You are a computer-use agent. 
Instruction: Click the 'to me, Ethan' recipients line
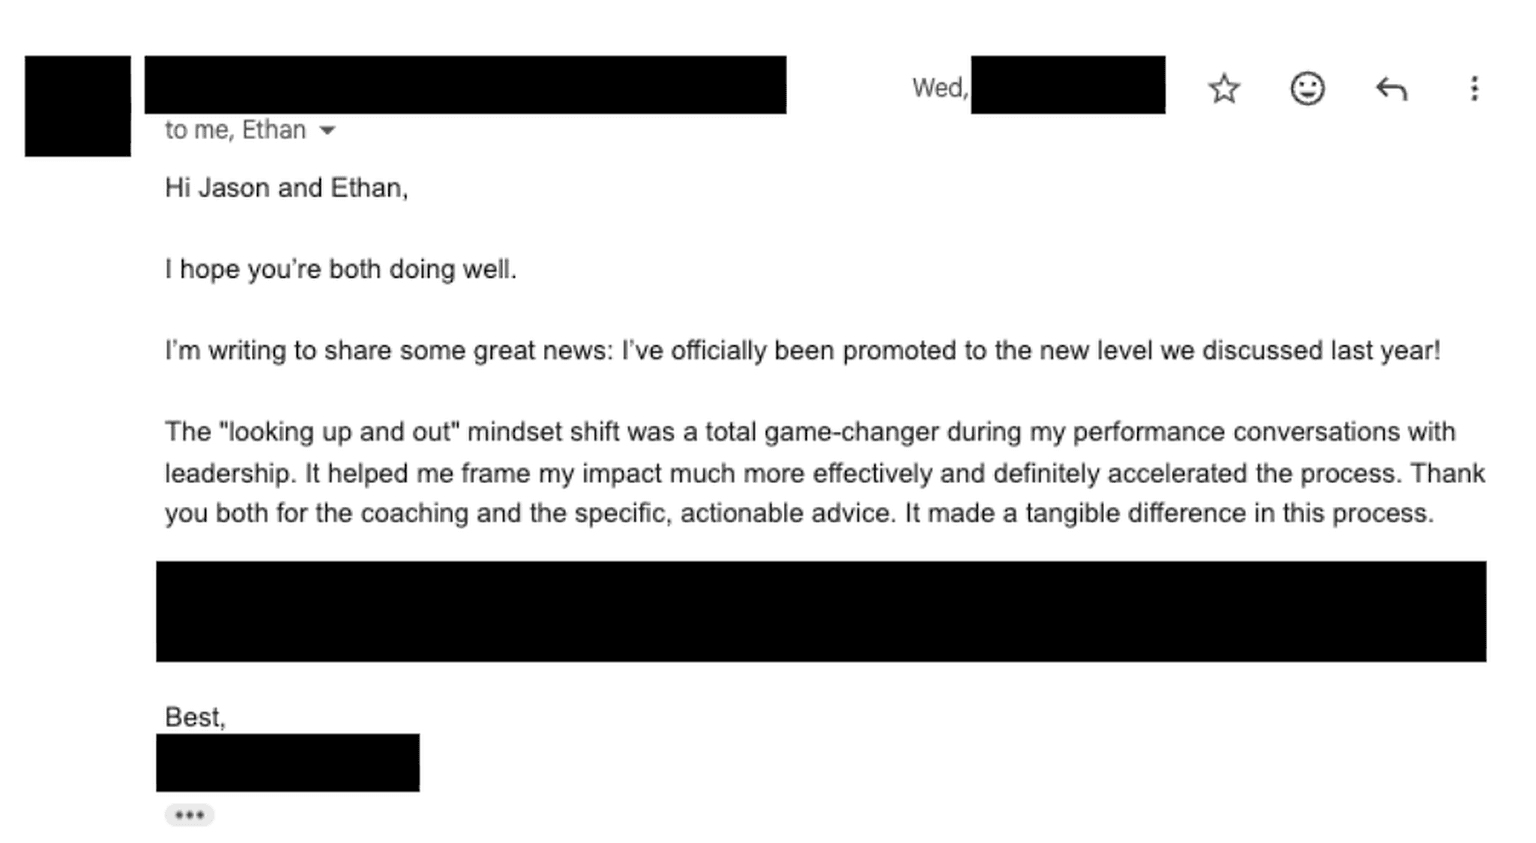235,130
